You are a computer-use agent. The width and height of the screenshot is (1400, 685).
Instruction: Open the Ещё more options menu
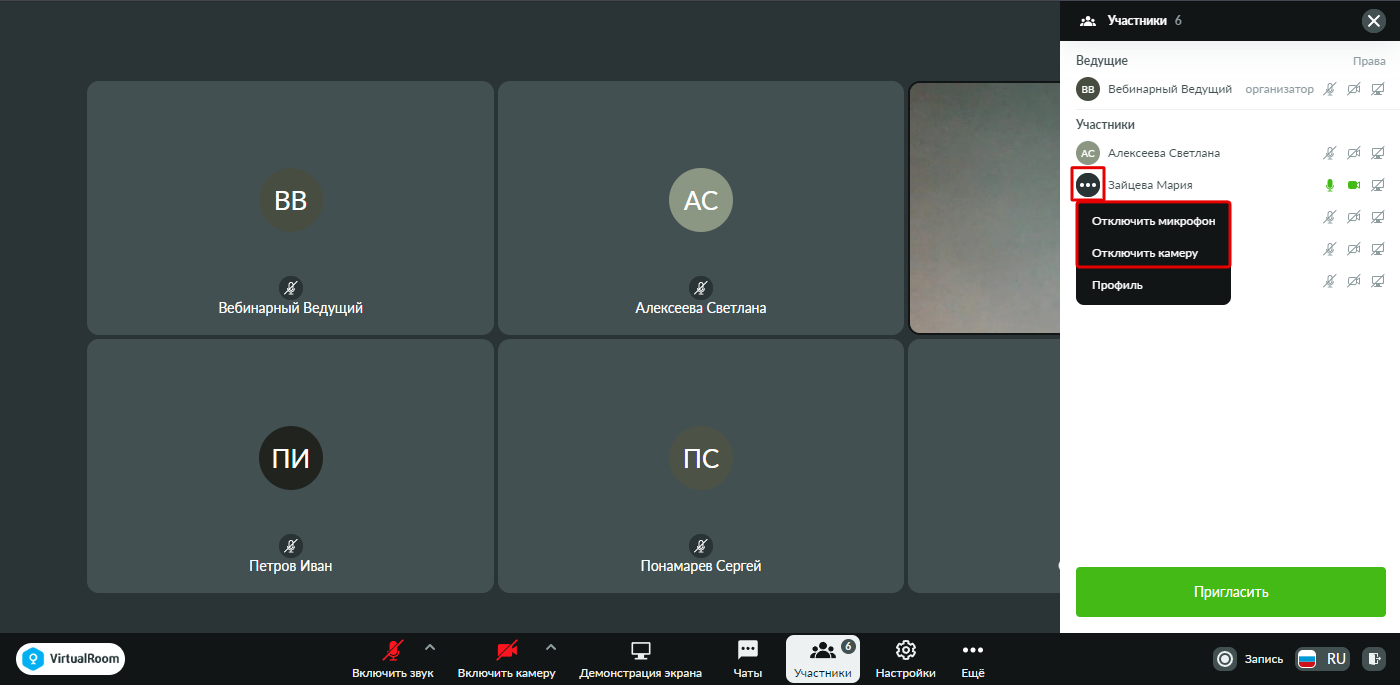(x=973, y=659)
